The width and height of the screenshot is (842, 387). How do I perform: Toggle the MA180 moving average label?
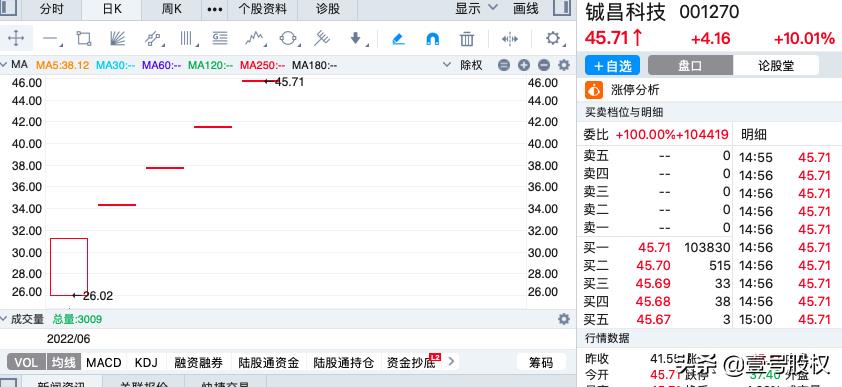tap(314, 65)
